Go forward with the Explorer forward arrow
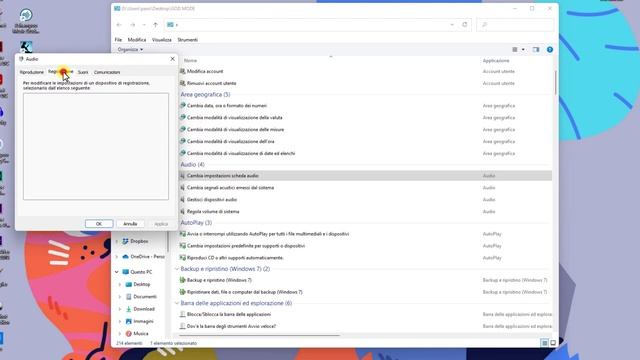 click(x=132, y=25)
